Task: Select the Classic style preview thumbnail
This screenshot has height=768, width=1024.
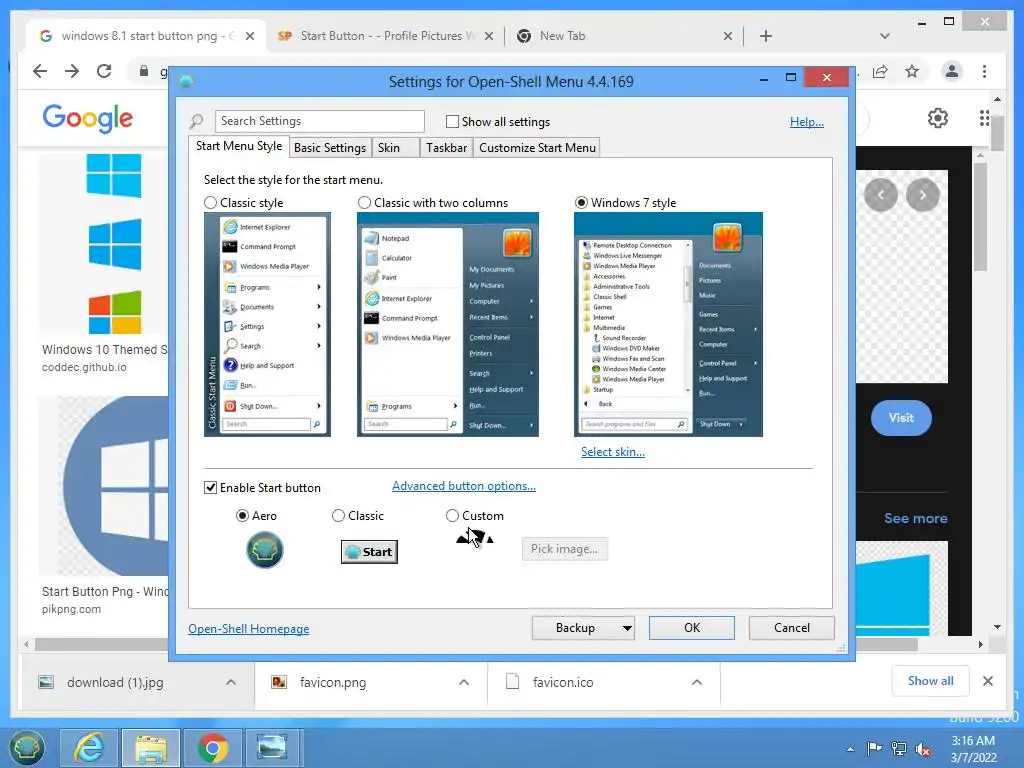Action: [267, 325]
